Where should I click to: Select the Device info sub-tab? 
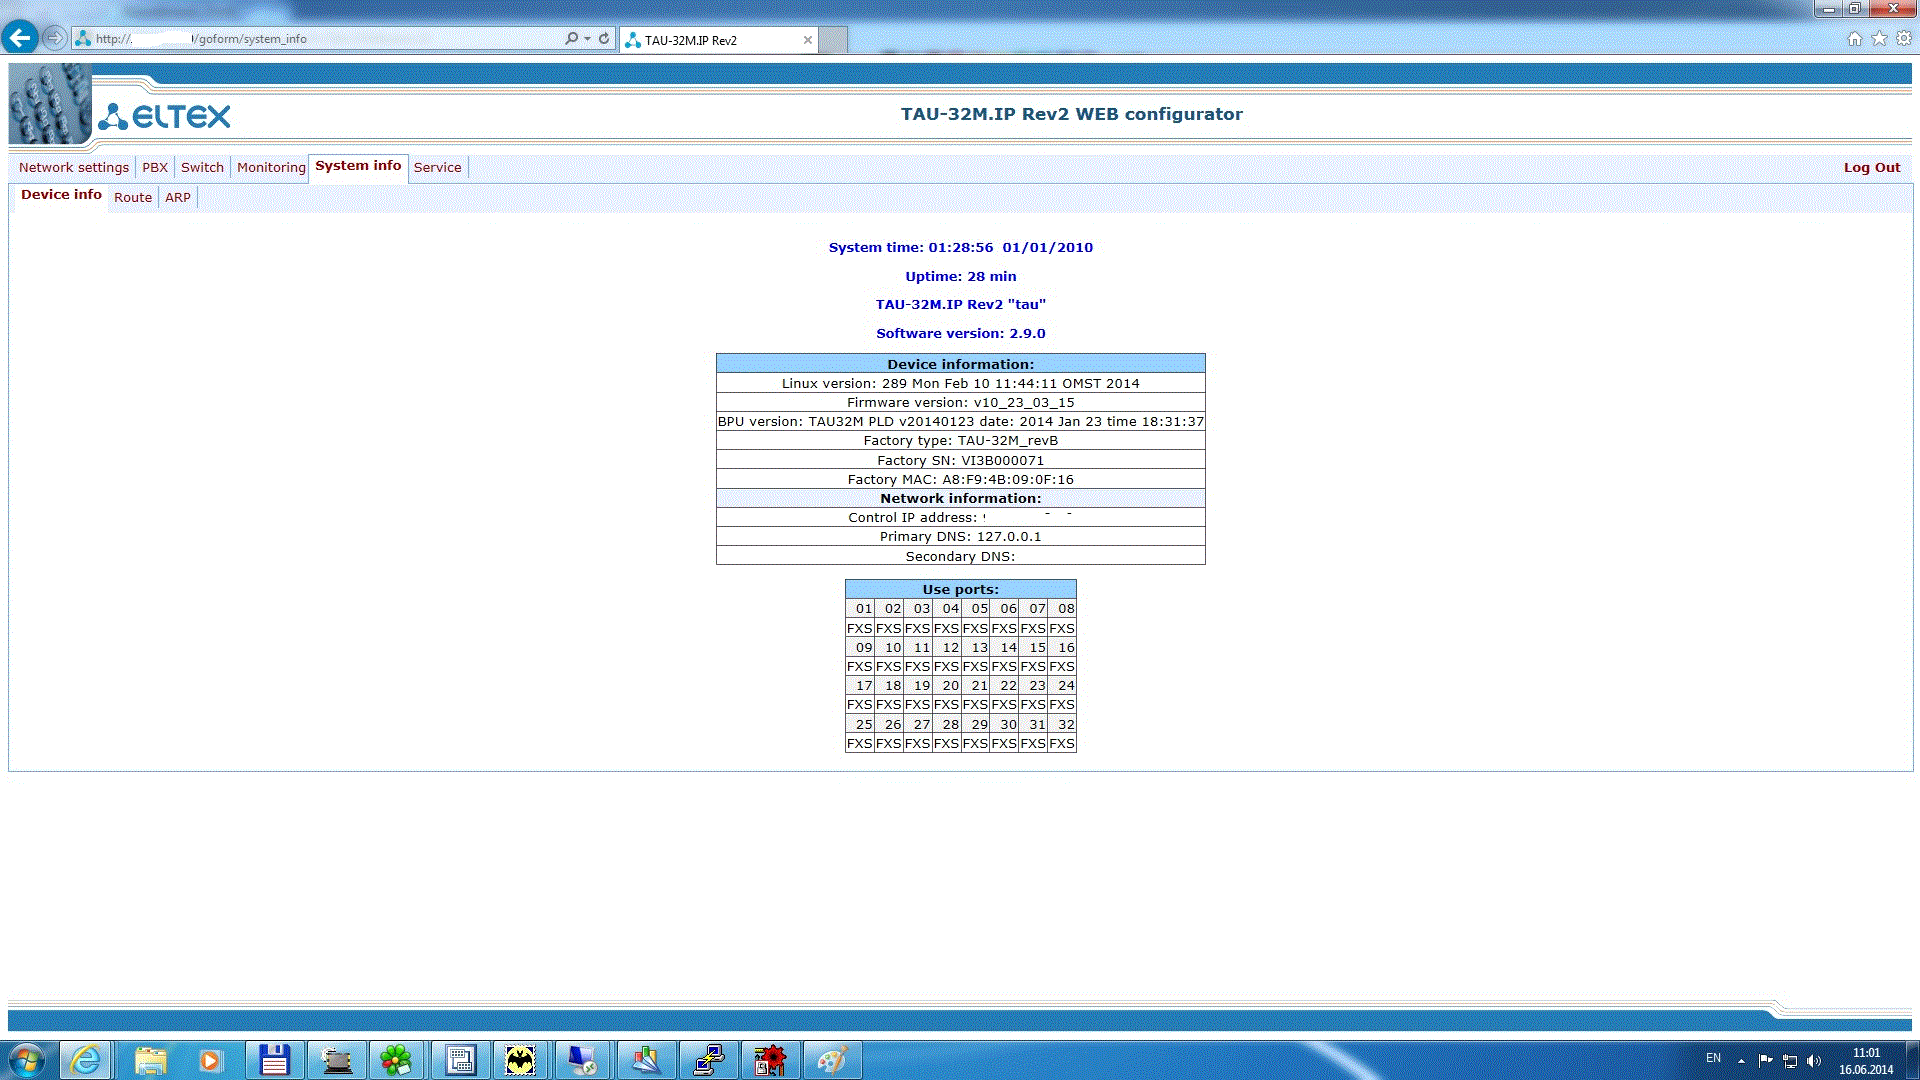point(61,195)
